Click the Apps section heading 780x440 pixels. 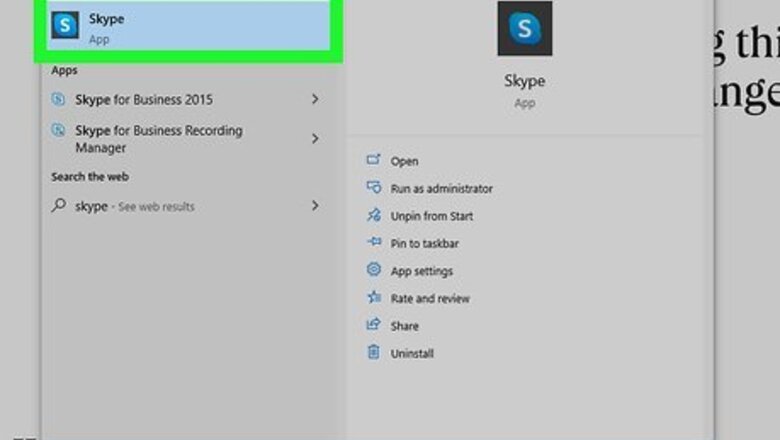point(64,70)
